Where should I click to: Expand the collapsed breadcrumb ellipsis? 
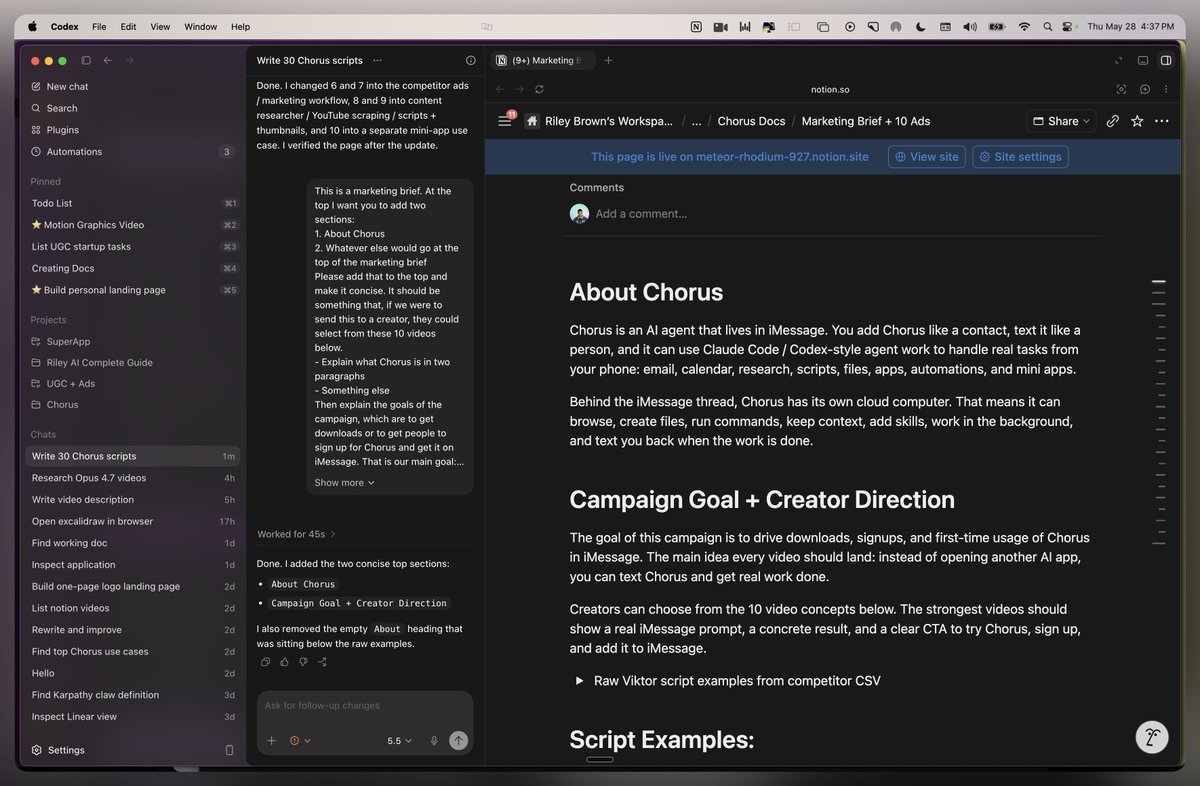coord(696,121)
